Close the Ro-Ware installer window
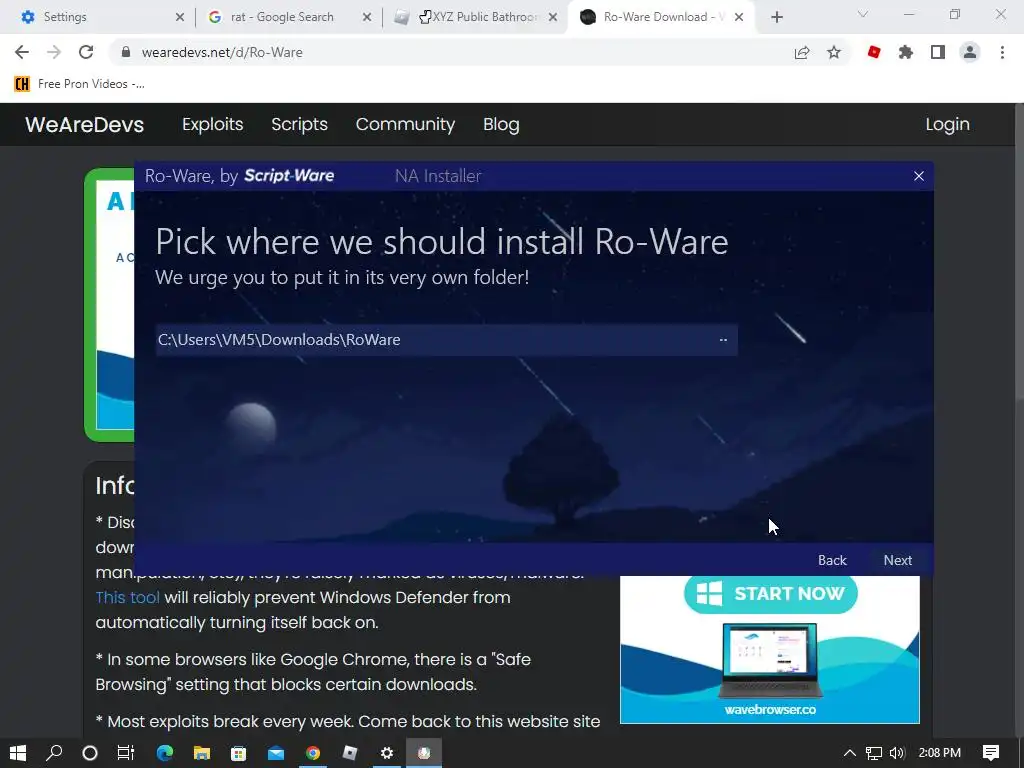1024x768 pixels. point(919,176)
